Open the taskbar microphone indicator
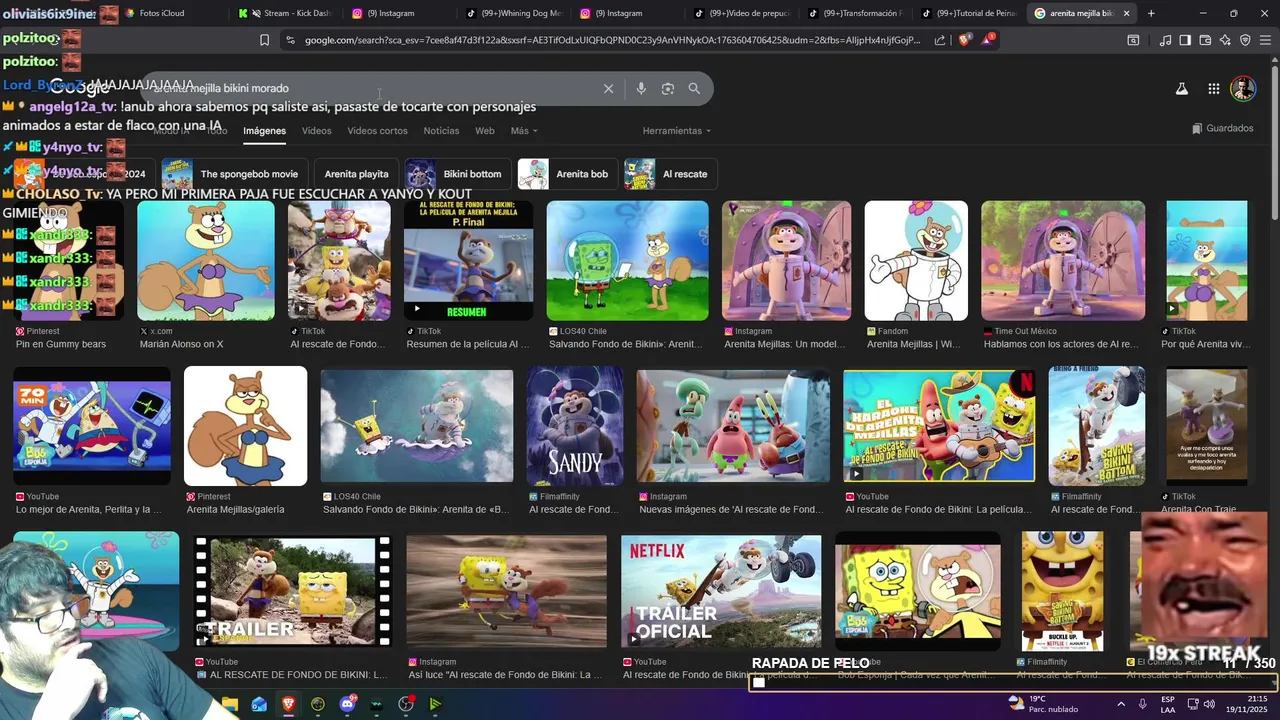This screenshot has width=1280, height=720. (1142, 704)
